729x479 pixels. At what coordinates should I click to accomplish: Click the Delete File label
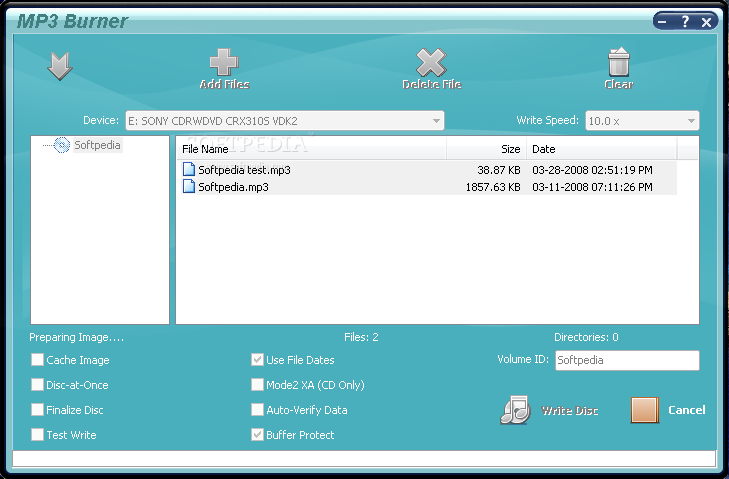431,84
